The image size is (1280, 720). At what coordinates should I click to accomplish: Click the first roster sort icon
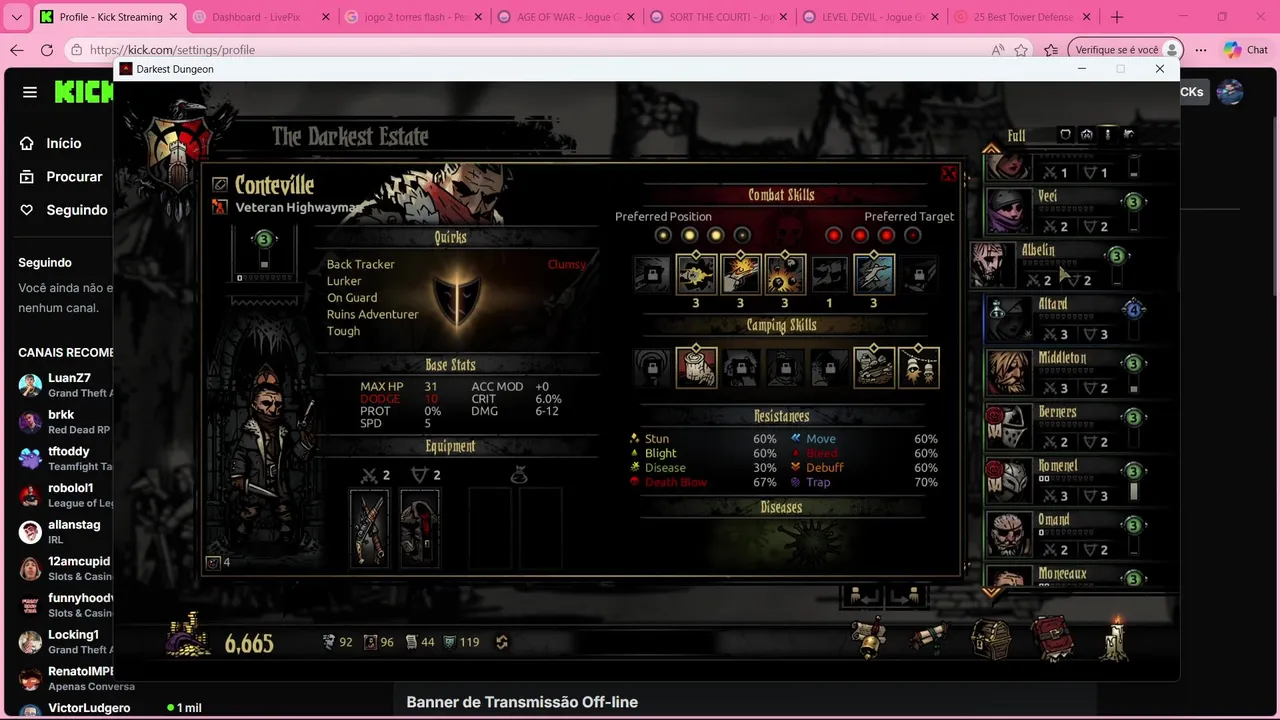point(1065,134)
